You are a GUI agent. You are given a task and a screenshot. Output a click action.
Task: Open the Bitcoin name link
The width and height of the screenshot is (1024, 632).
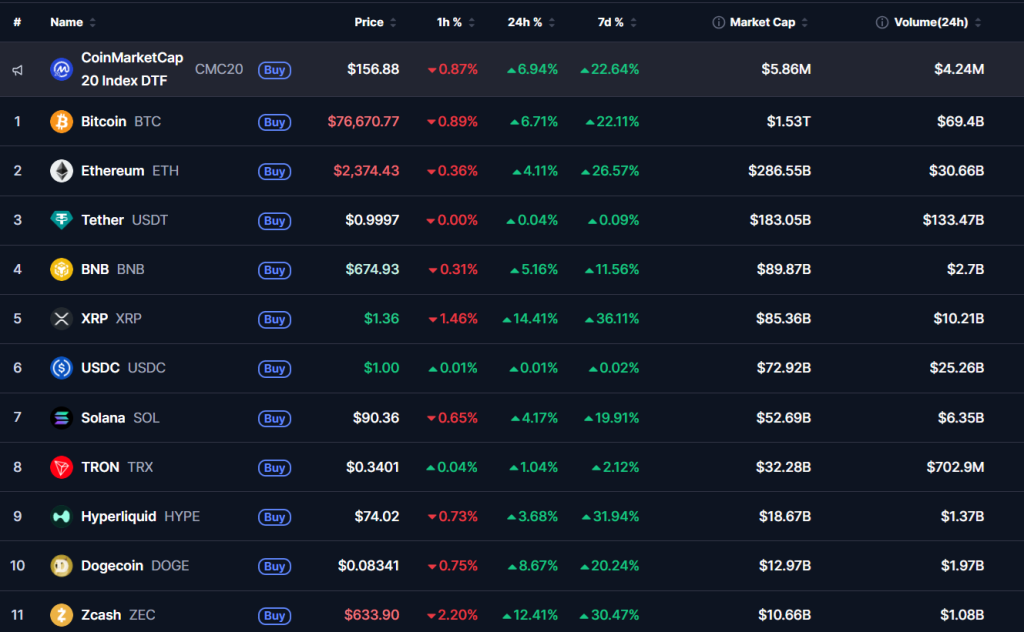pyautogui.click(x=103, y=121)
